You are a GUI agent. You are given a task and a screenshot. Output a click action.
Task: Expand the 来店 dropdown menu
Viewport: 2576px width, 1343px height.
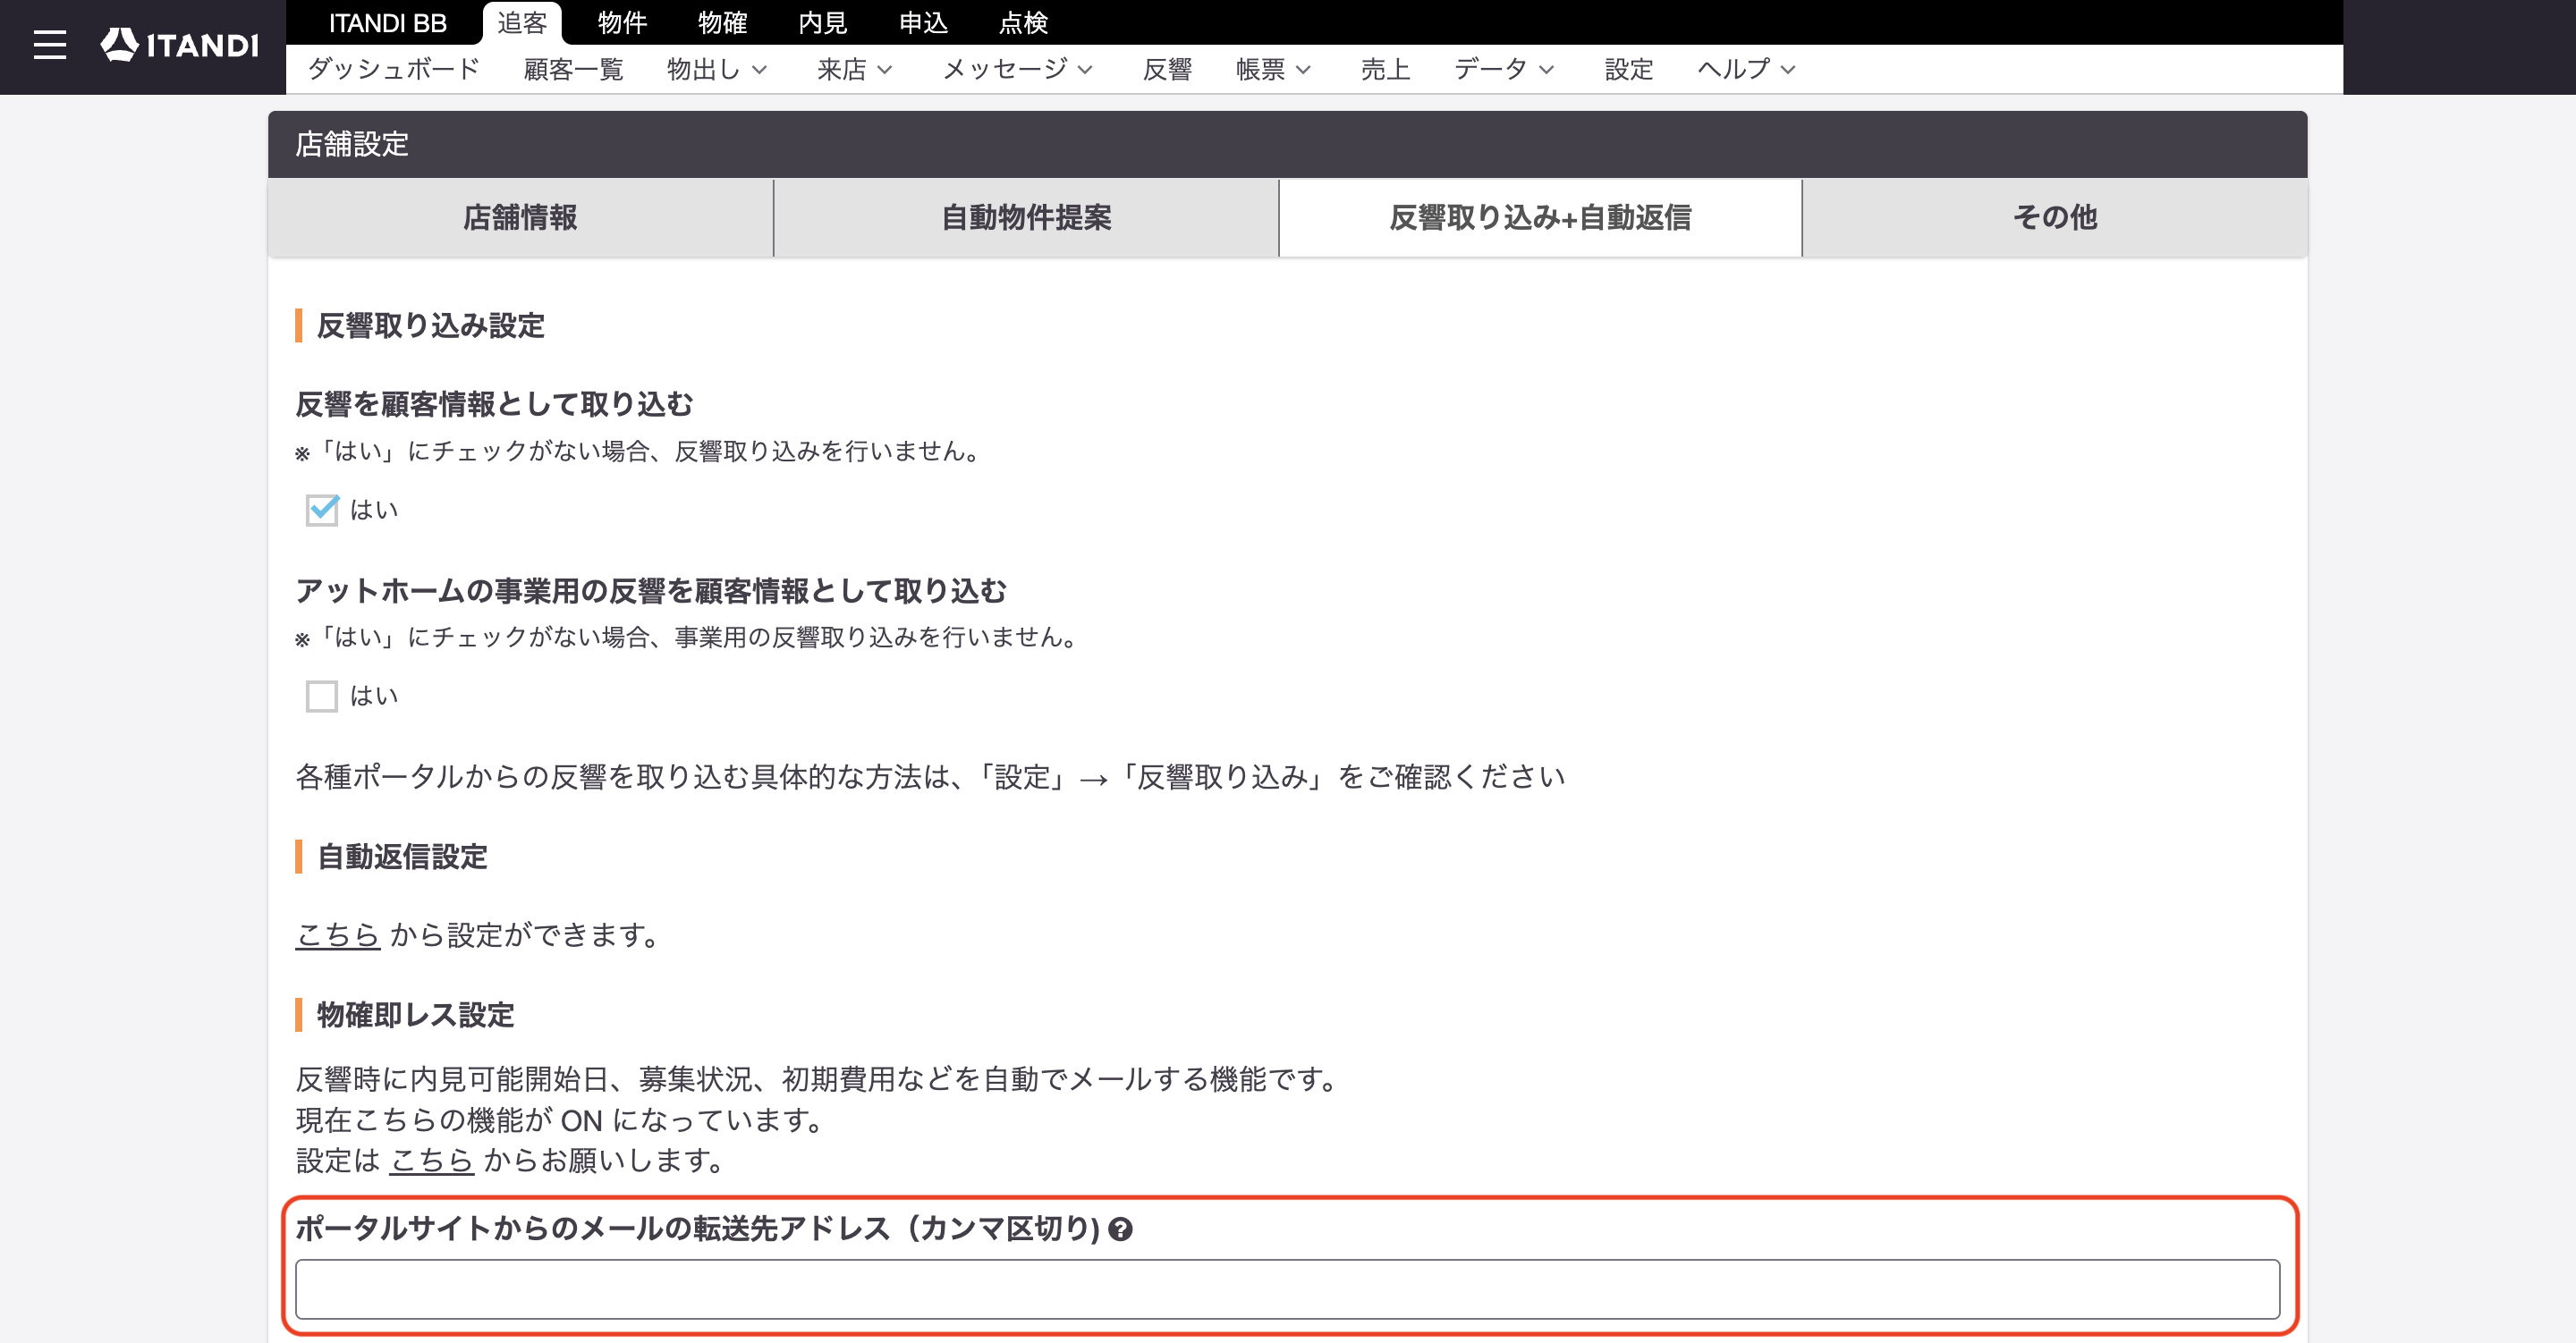pos(854,69)
